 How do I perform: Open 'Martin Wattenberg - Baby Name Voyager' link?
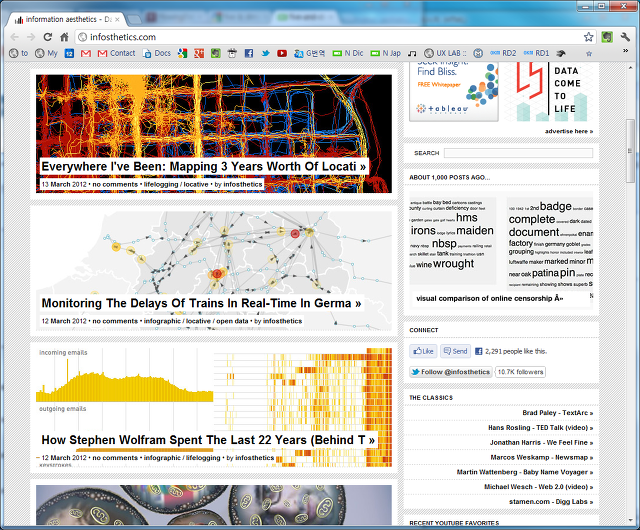click(x=525, y=472)
